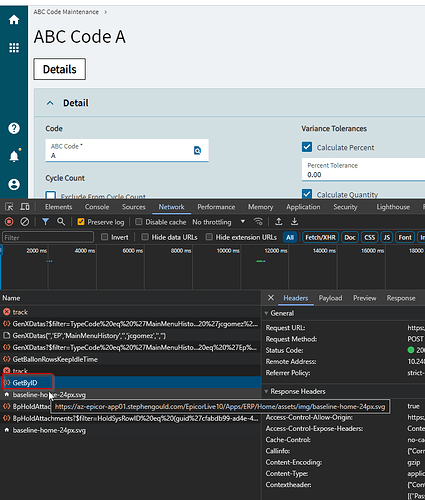Uncheck the Calculate Percent checkbox
Viewport: 425px width, 500px height.
(x=307, y=147)
